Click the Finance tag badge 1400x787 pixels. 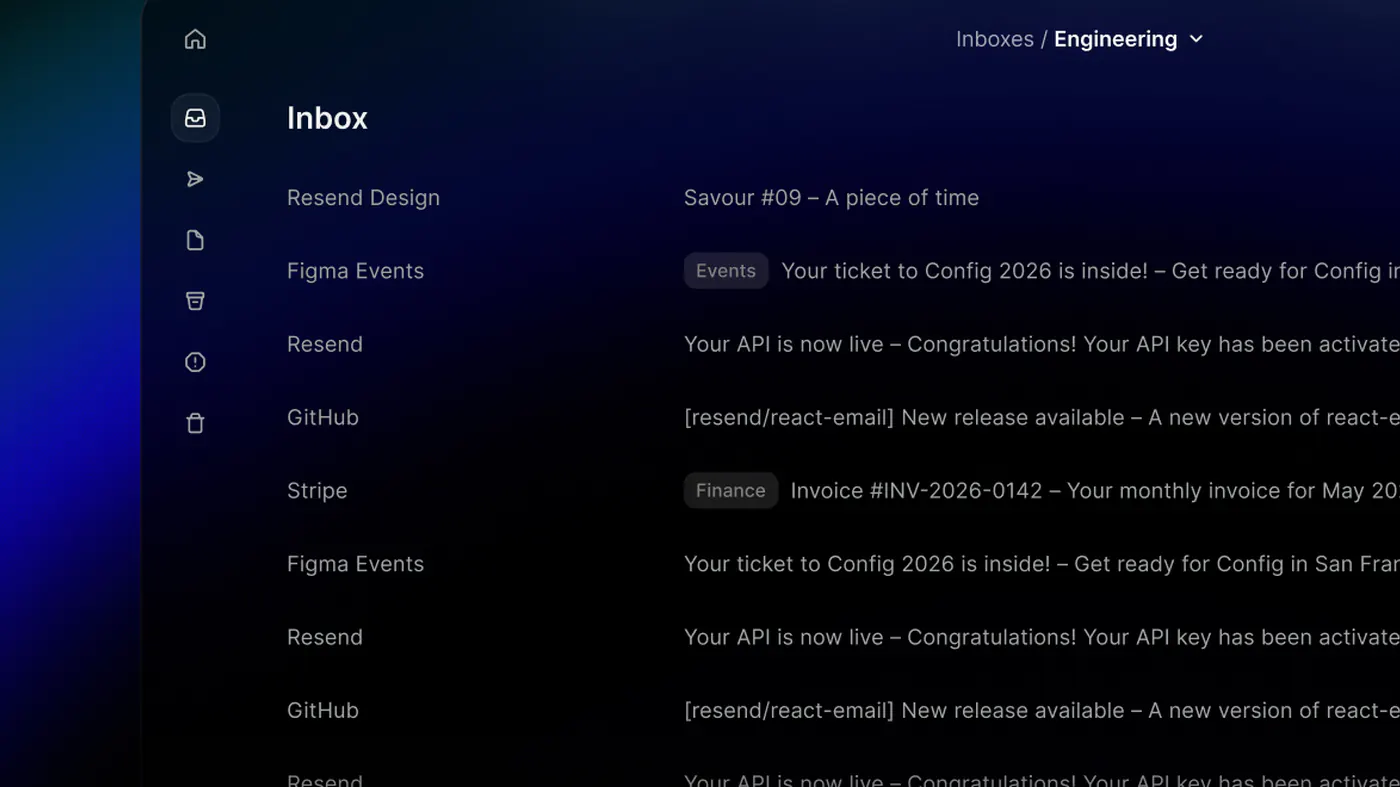click(x=731, y=491)
